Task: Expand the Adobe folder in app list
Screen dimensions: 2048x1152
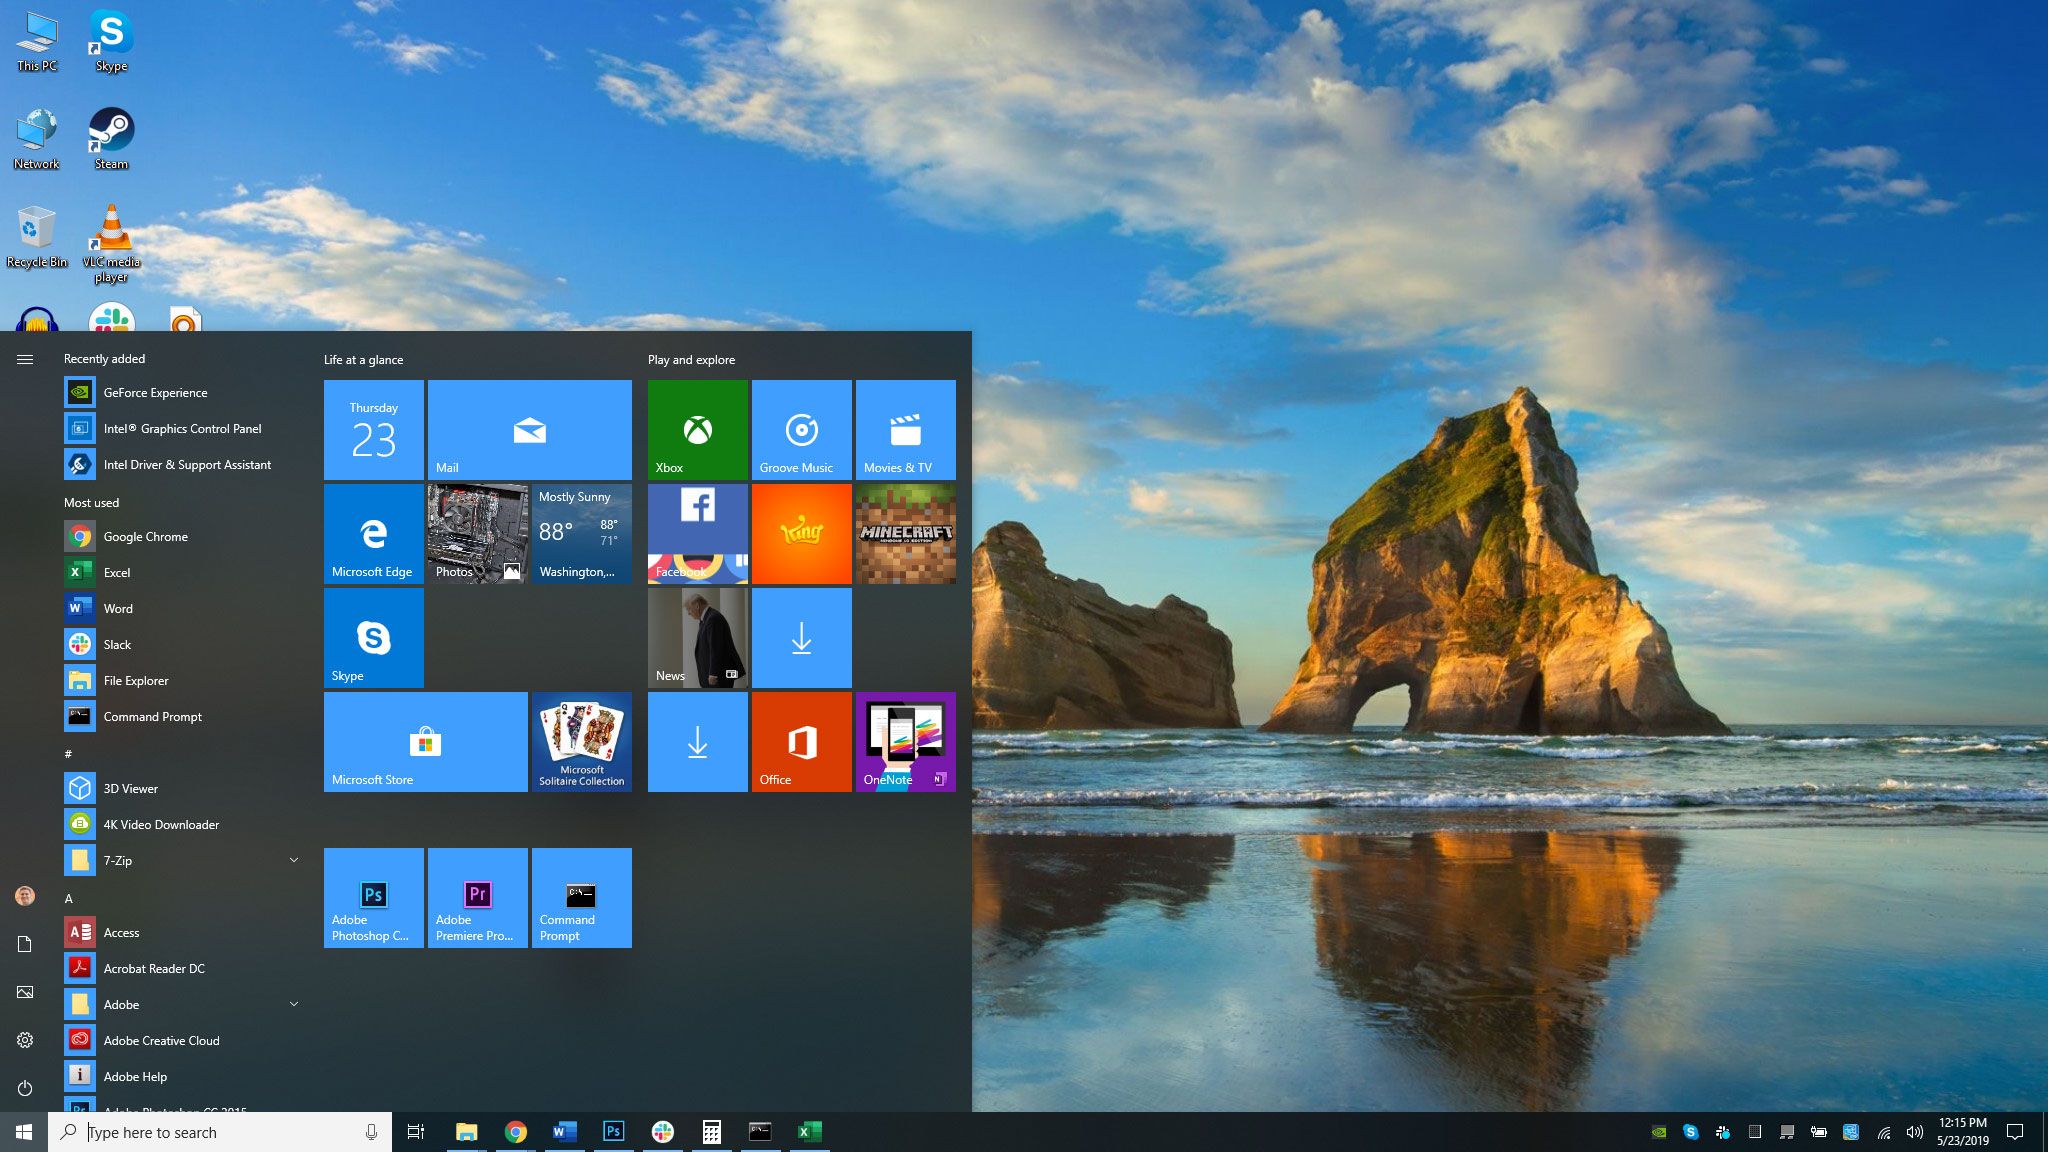Action: point(294,1004)
